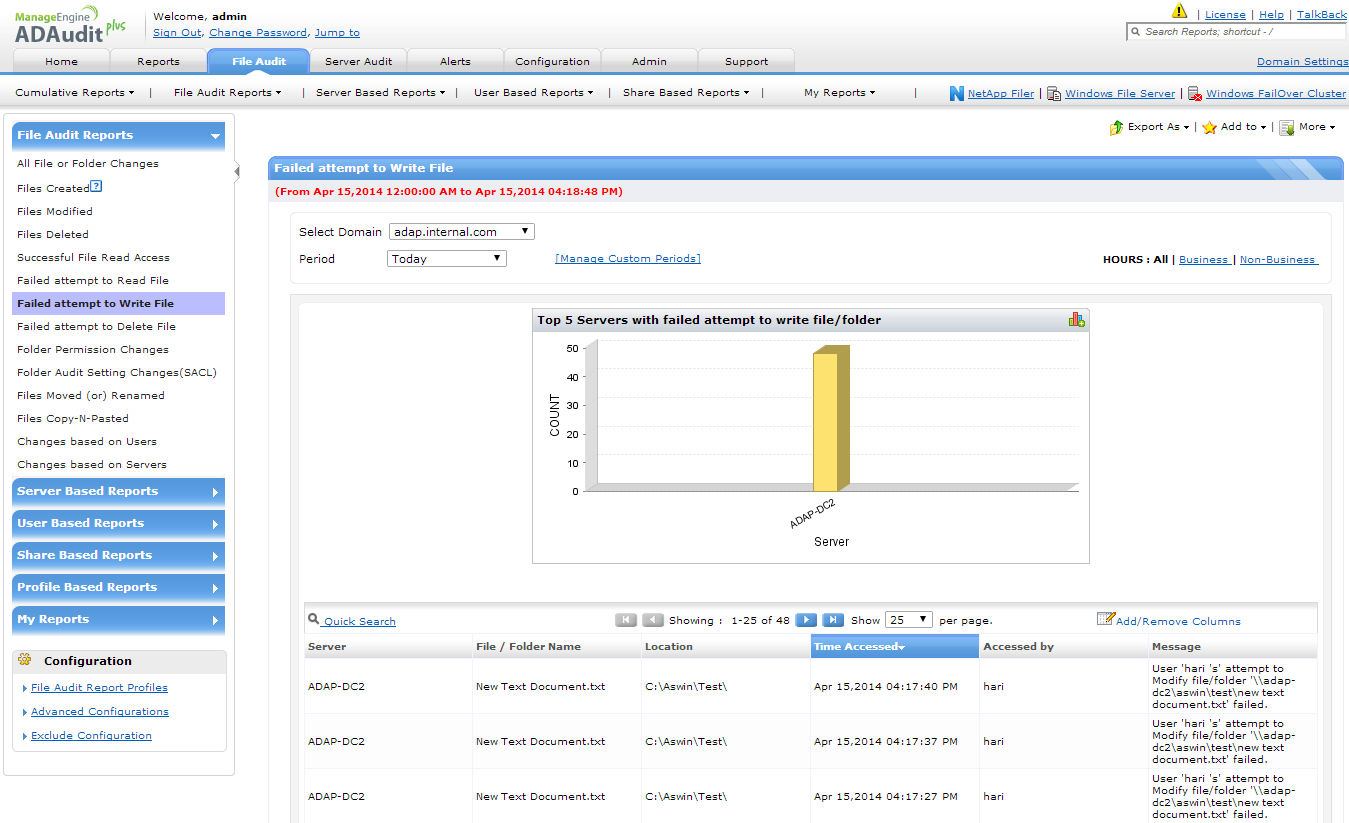Click the chart type icon on graph

(1076, 319)
